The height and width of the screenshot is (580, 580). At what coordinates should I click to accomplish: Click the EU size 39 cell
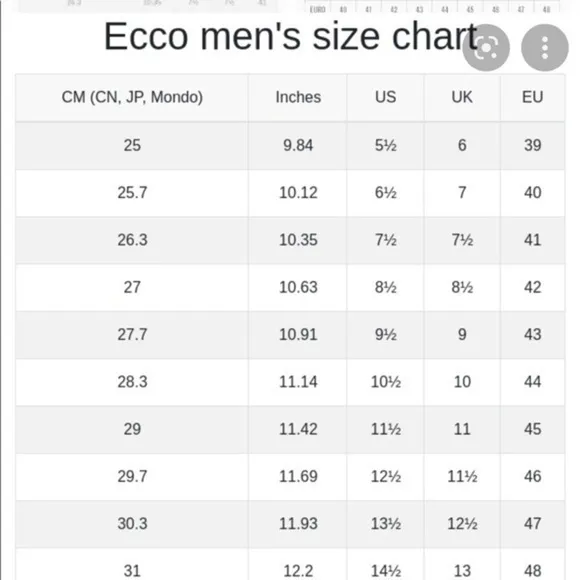(x=533, y=145)
